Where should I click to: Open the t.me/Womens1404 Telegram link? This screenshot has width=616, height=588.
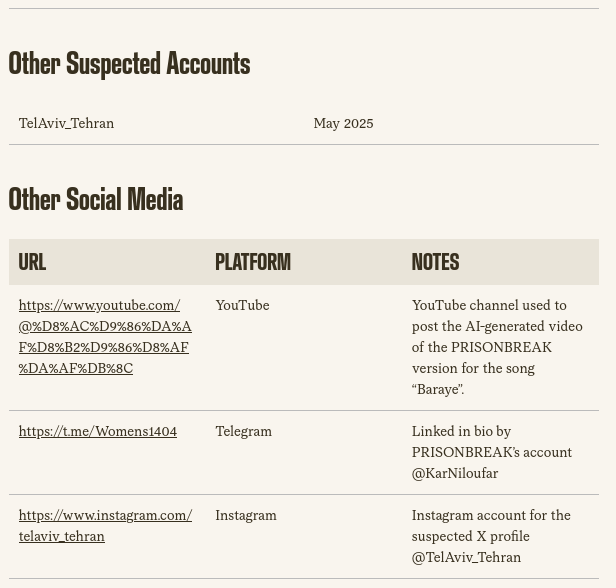(x=97, y=431)
